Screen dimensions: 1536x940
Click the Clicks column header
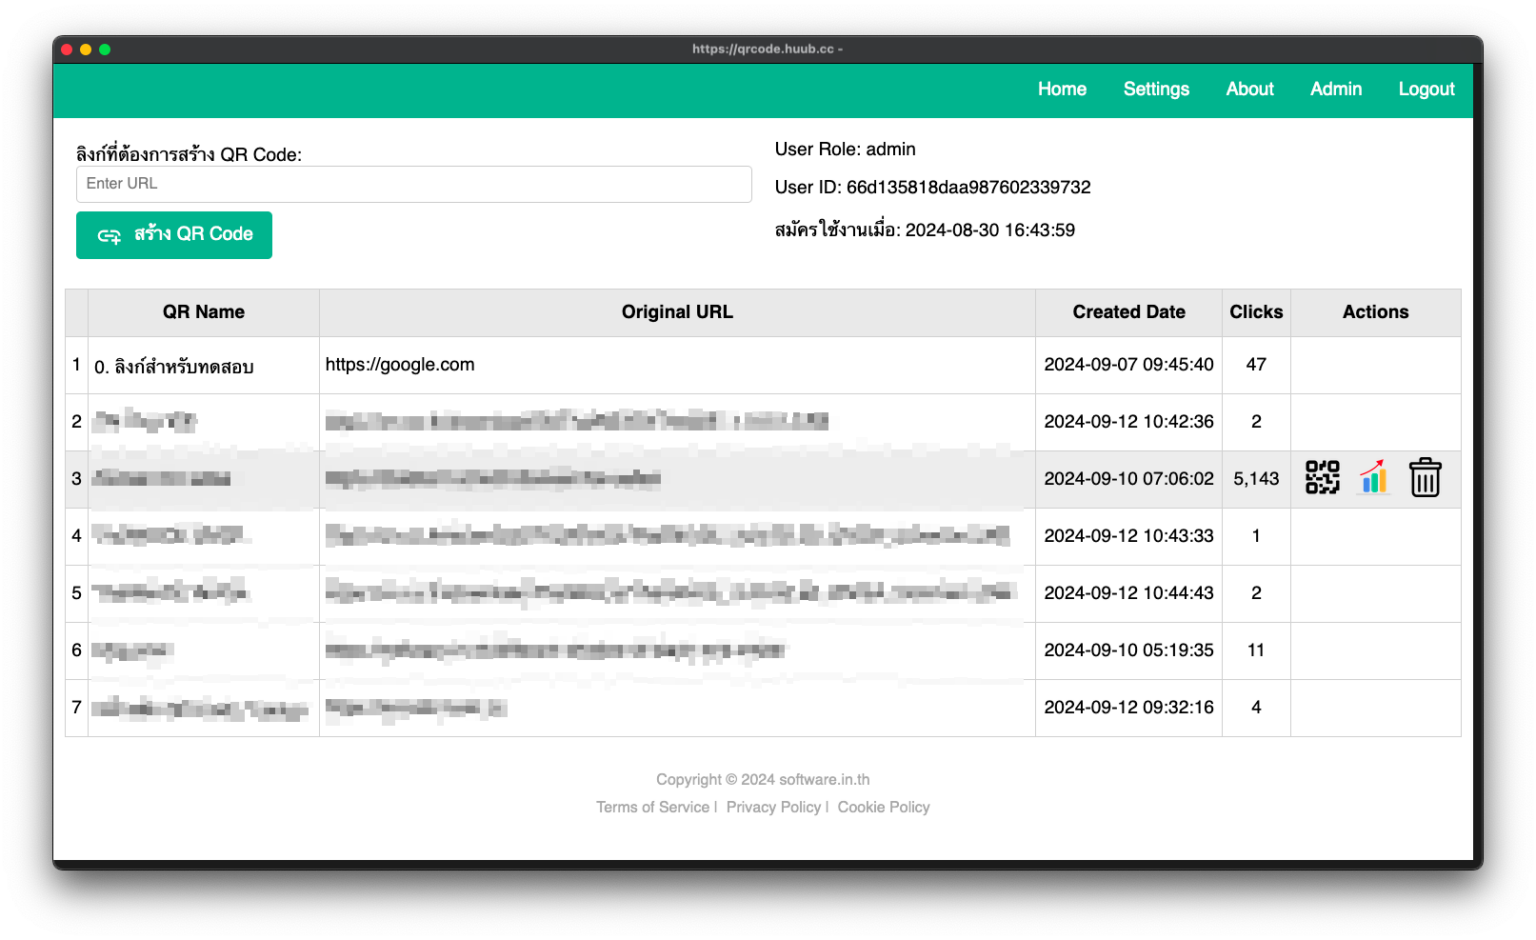(x=1256, y=312)
